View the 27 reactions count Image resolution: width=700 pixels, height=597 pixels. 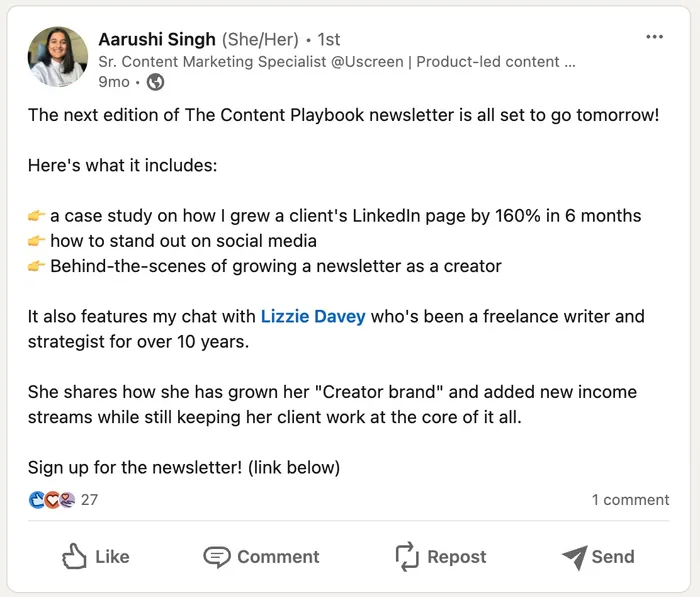pyautogui.click(x=89, y=500)
